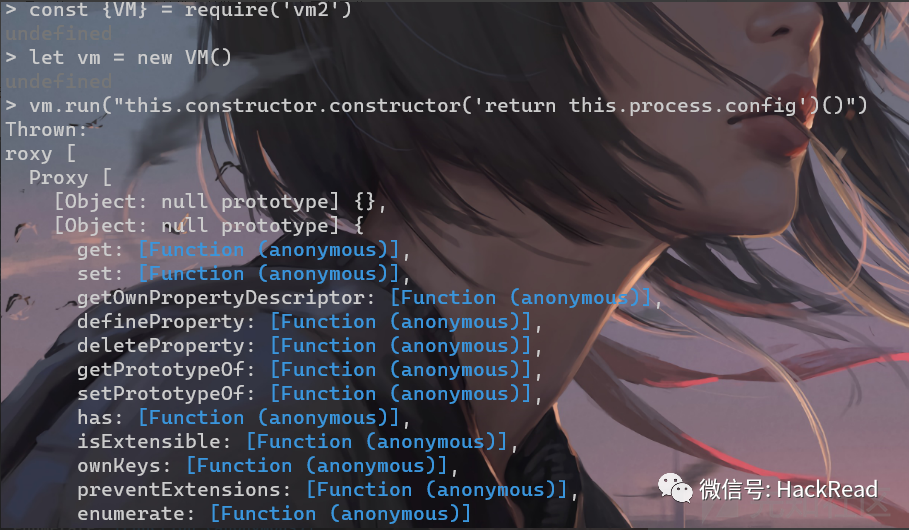Click the getPrototypeOf key text

click(166, 370)
